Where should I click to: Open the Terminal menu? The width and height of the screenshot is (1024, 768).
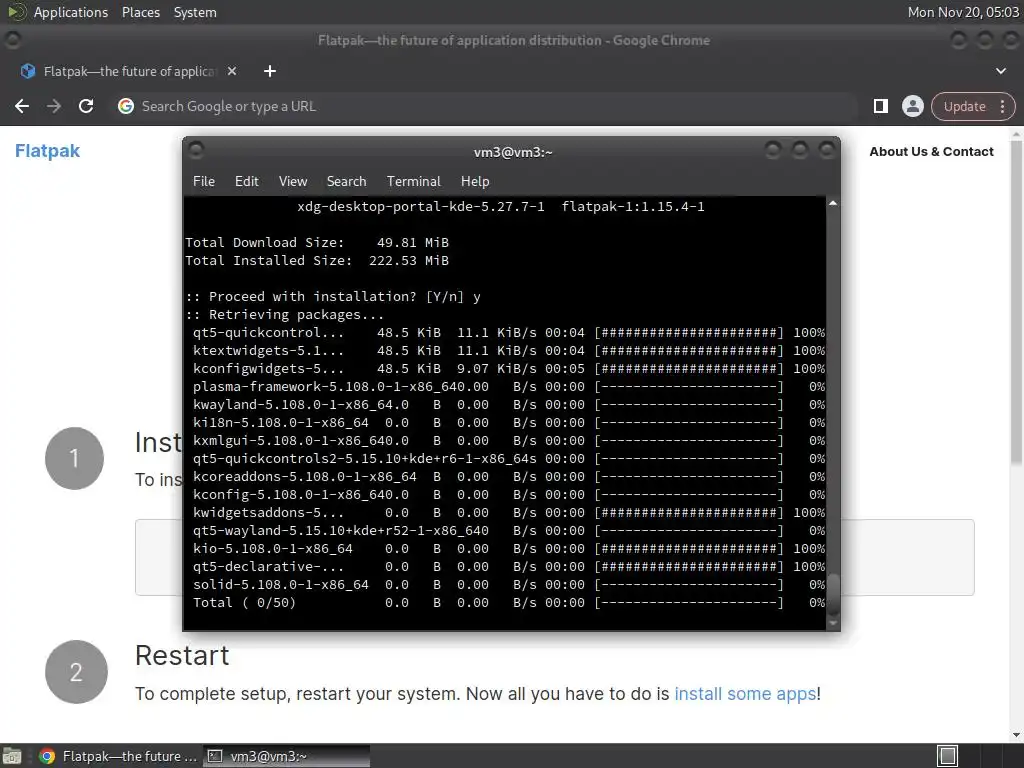413,182
